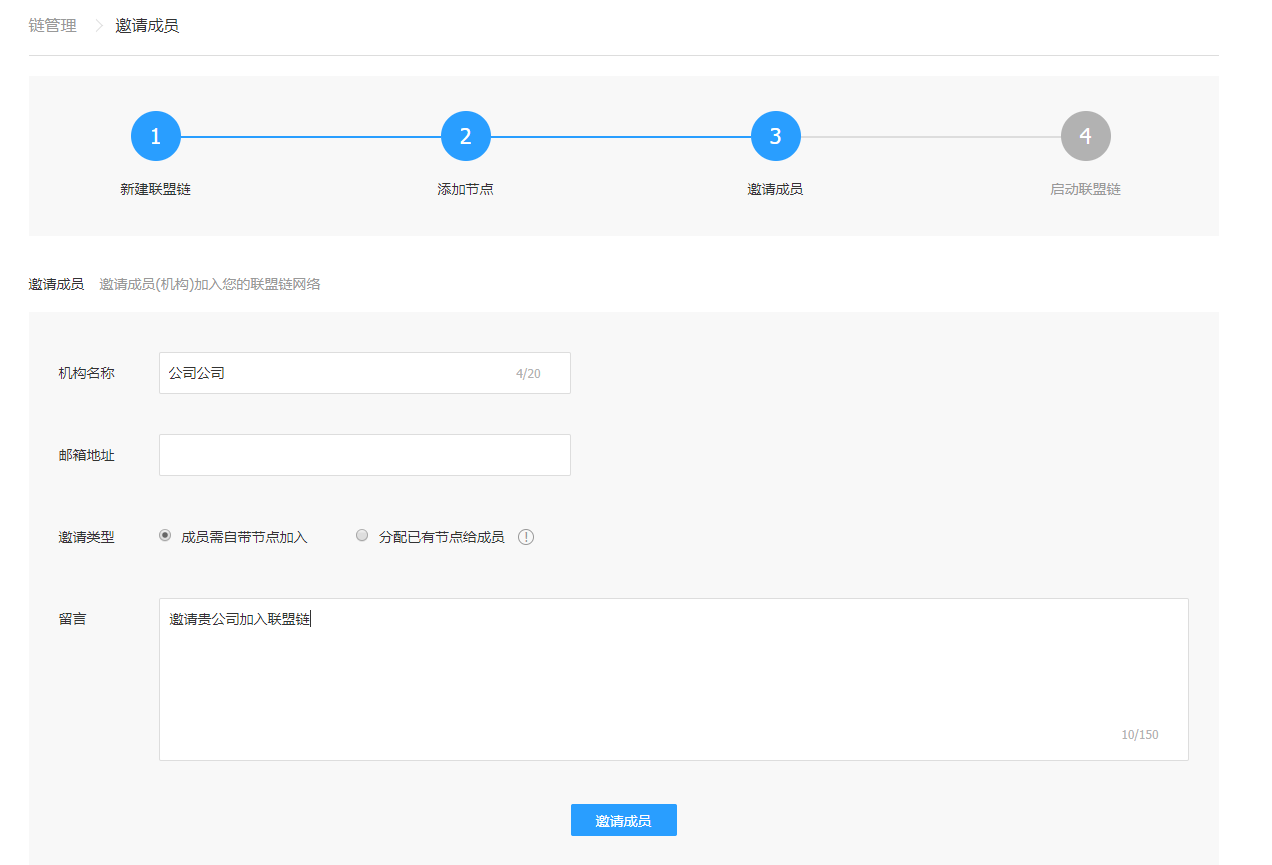The image size is (1272, 865).
Task: Click the 4/20 character counter
Action: click(528, 374)
